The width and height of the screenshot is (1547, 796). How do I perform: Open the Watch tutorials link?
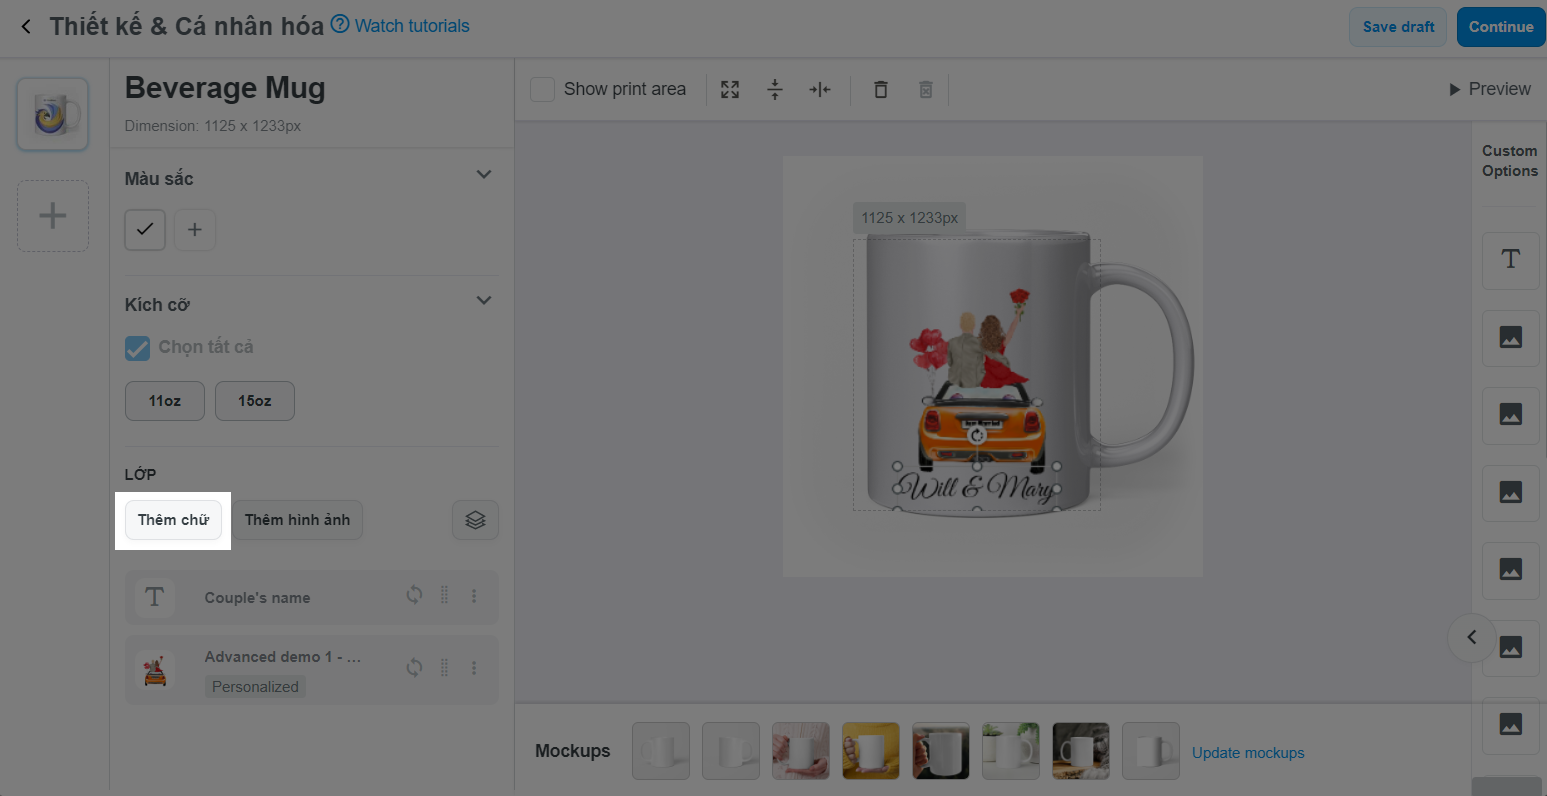(x=400, y=26)
